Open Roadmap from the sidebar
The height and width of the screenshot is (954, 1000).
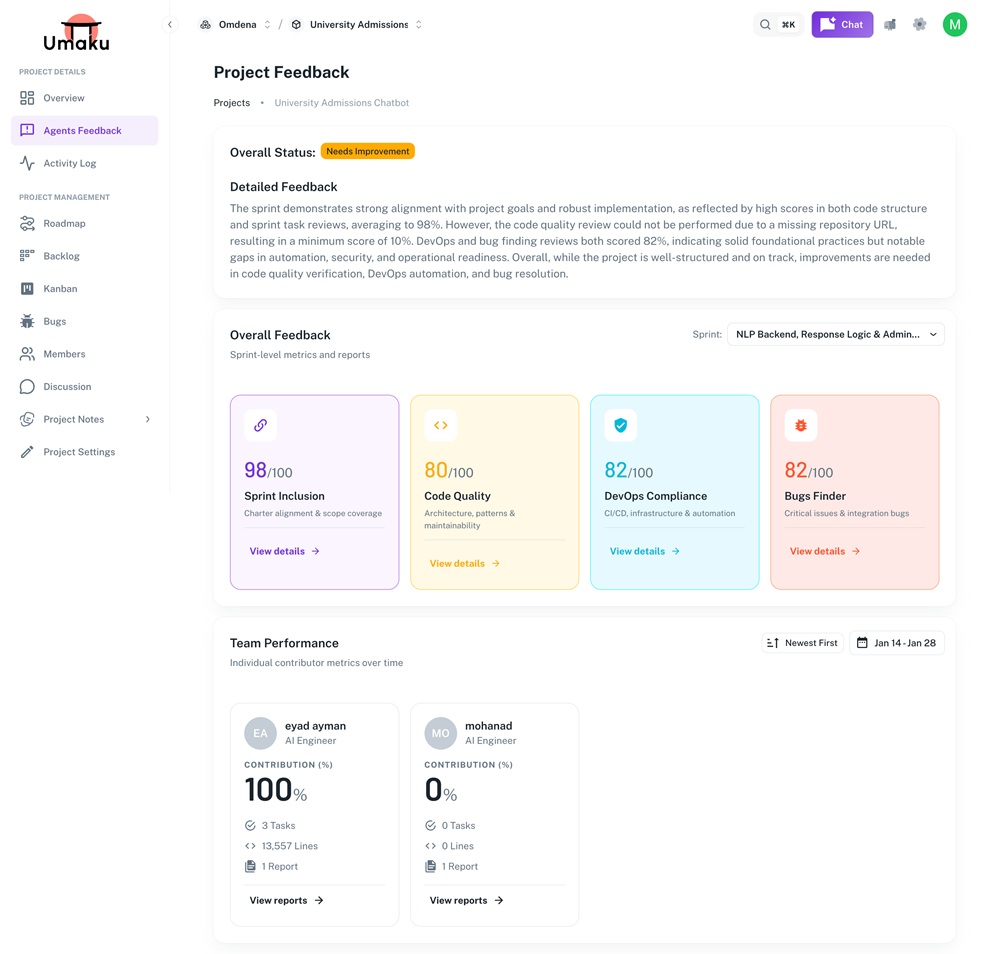[x=64, y=224]
